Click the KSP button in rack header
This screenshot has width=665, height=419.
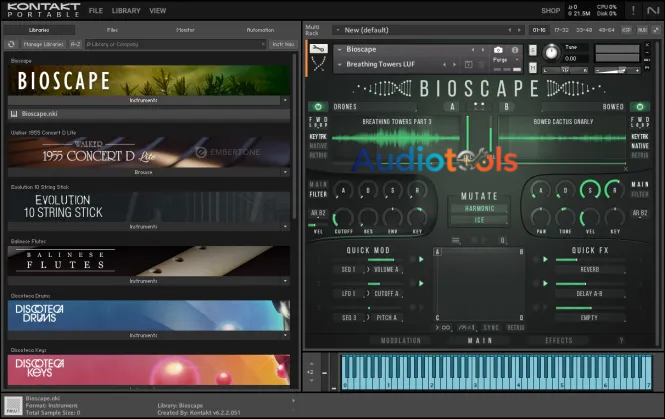(x=626, y=30)
